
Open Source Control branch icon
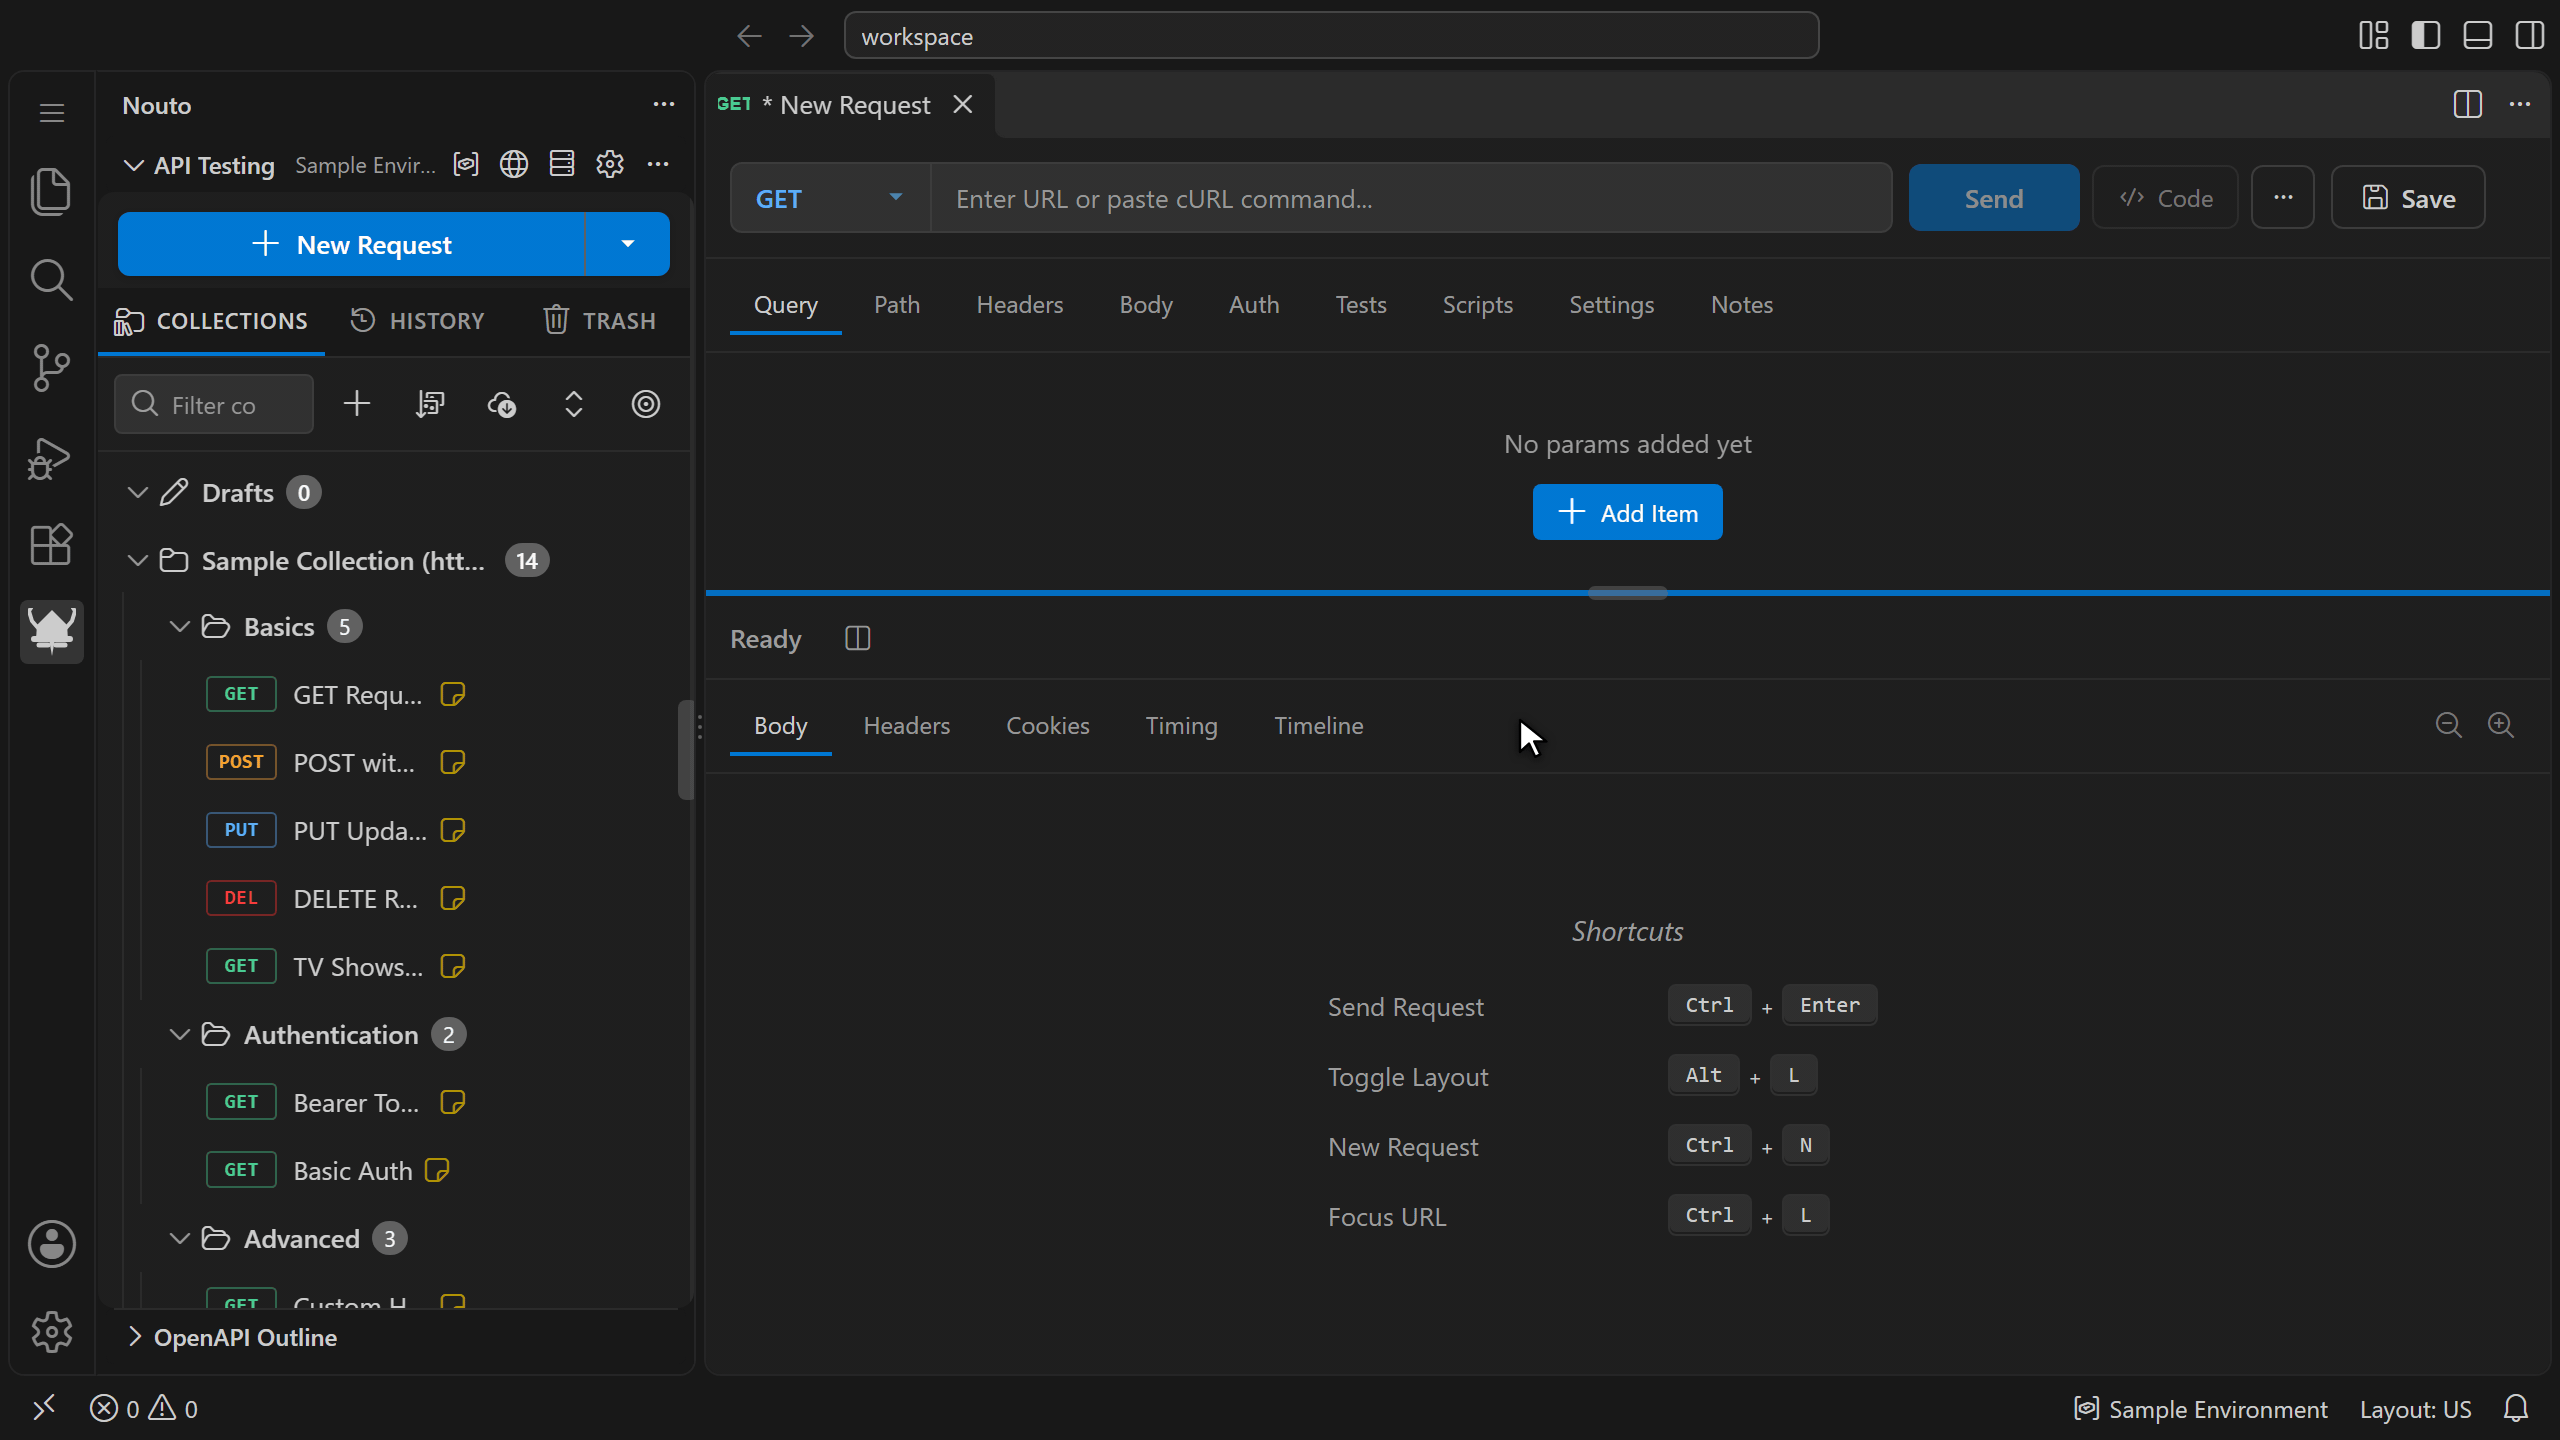51,368
